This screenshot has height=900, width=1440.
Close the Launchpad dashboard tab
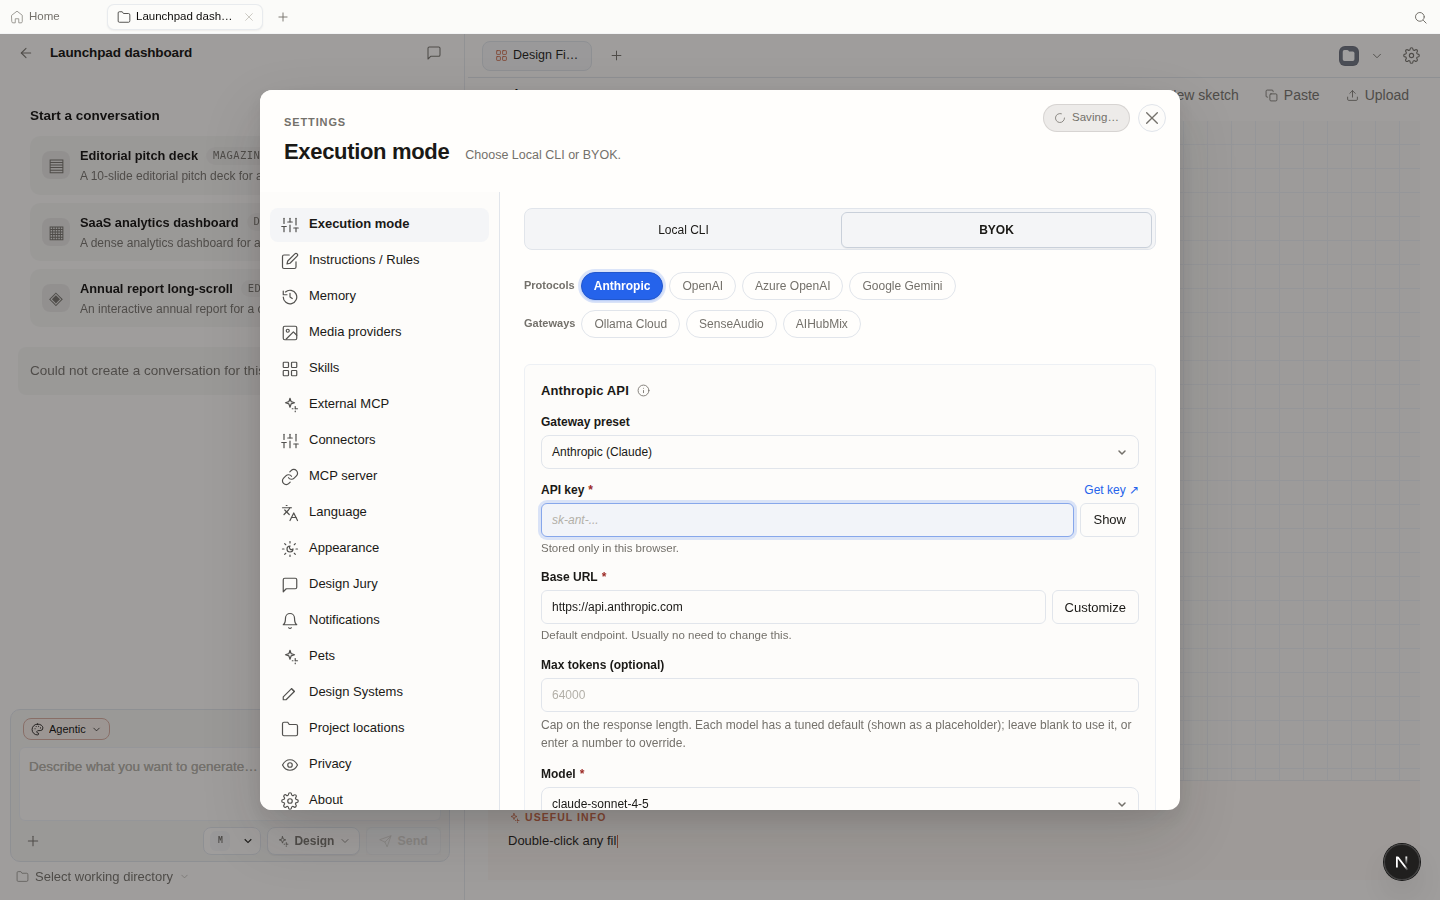click(x=249, y=17)
